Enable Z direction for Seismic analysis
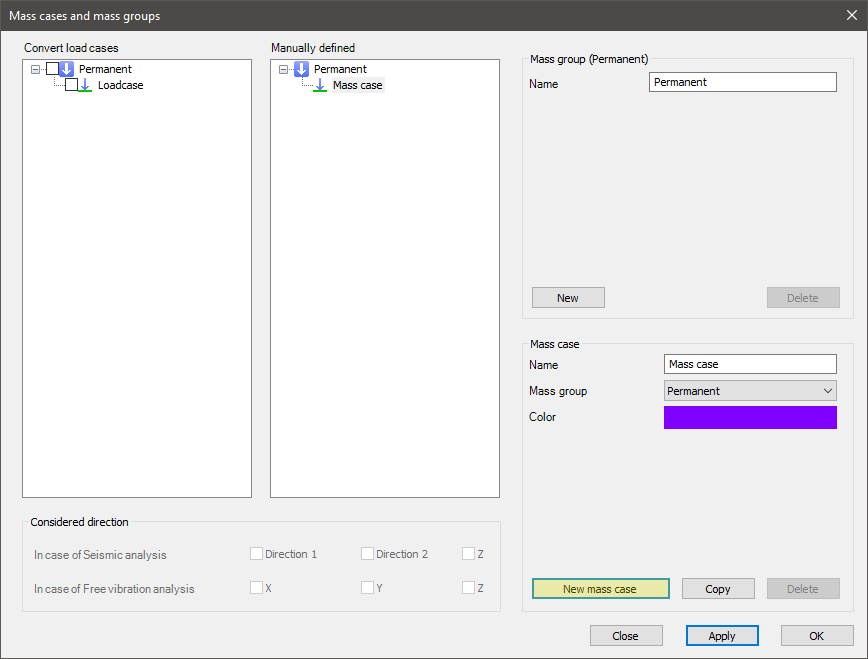This screenshot has width=868, height=659. (x=468, y=554)
